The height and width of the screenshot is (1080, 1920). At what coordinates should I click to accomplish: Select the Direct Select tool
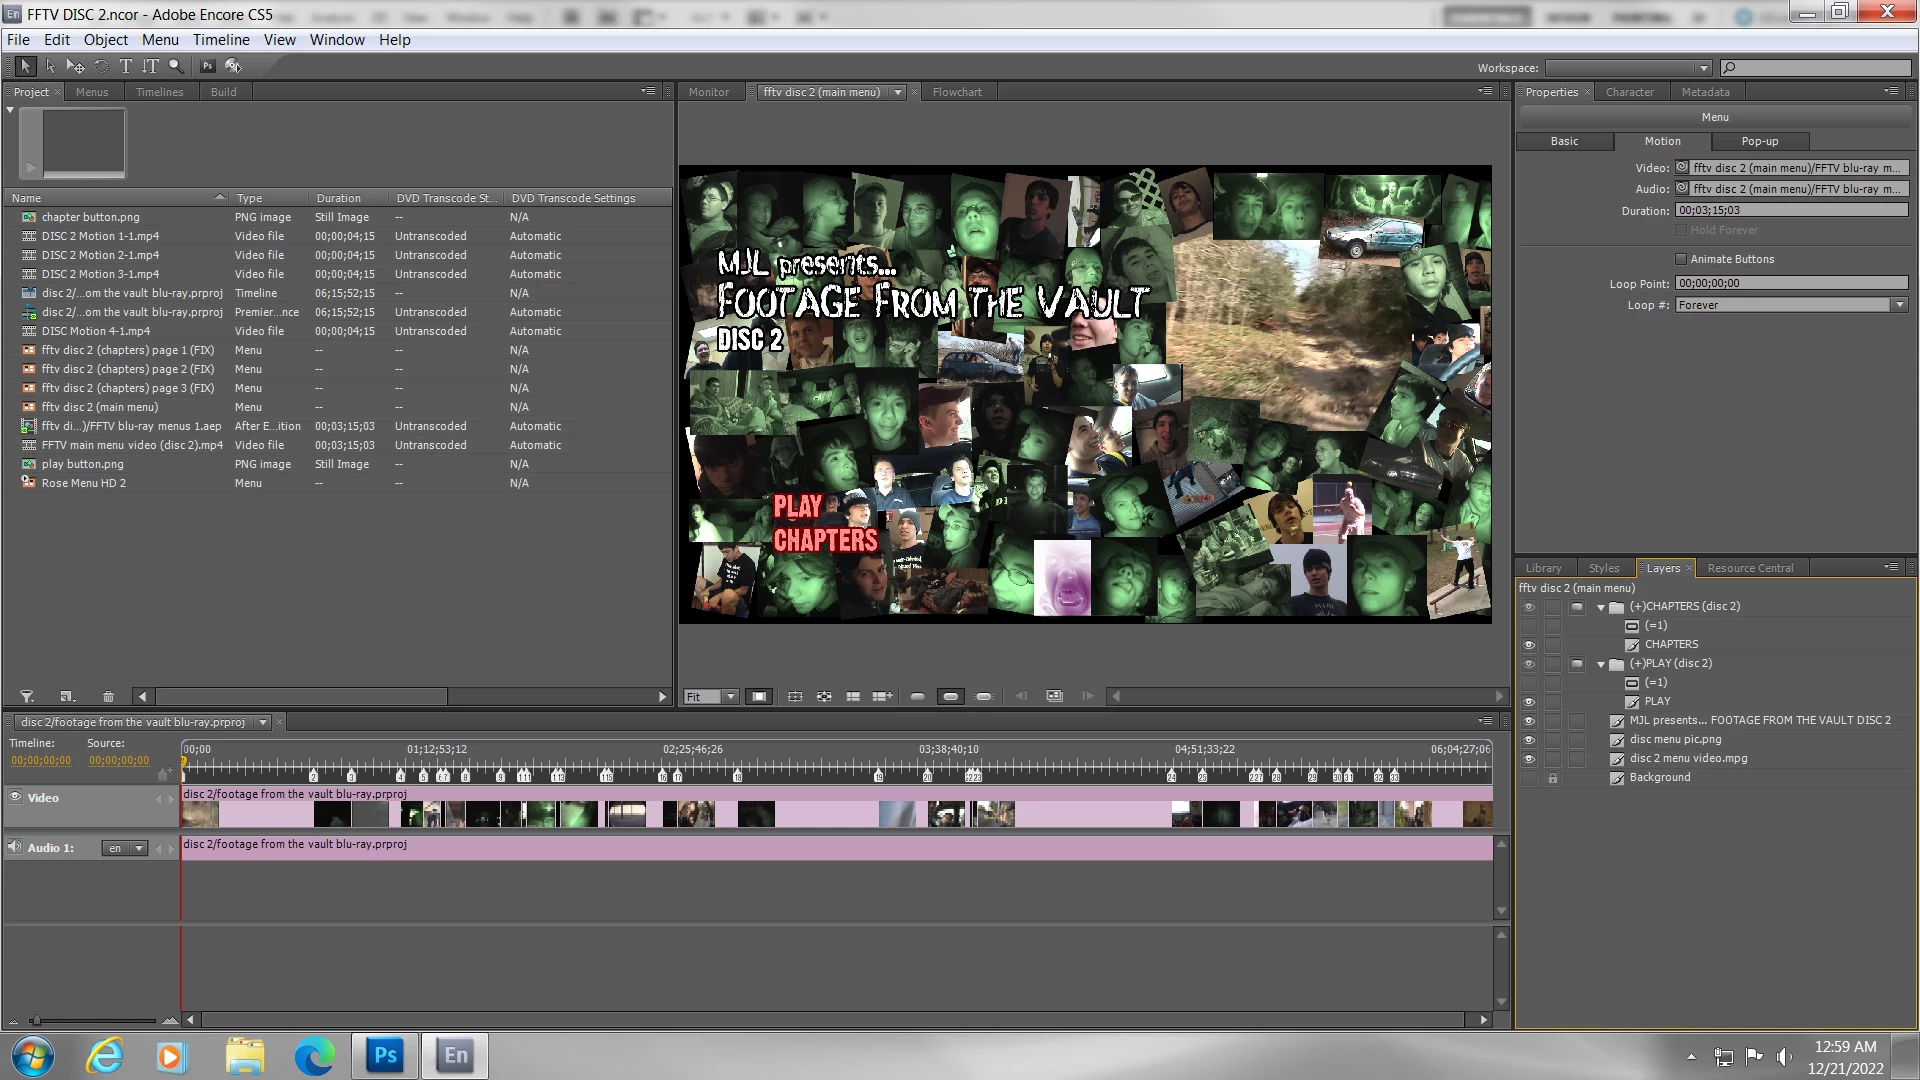[x=50, y=66]
